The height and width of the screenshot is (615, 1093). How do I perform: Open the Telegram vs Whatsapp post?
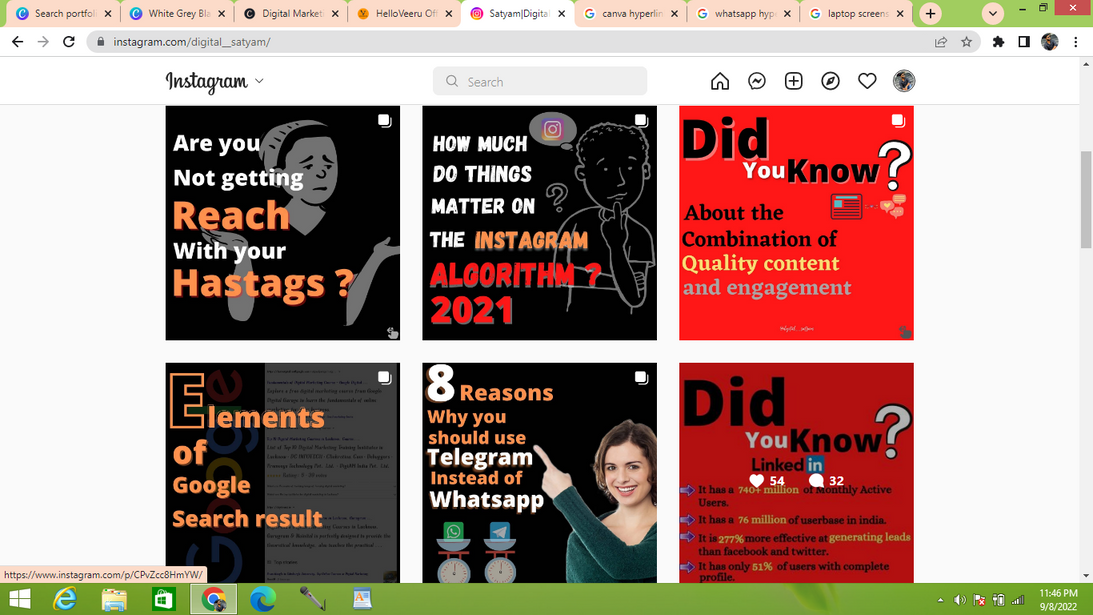pyautogui.click(x=539, y=472)
